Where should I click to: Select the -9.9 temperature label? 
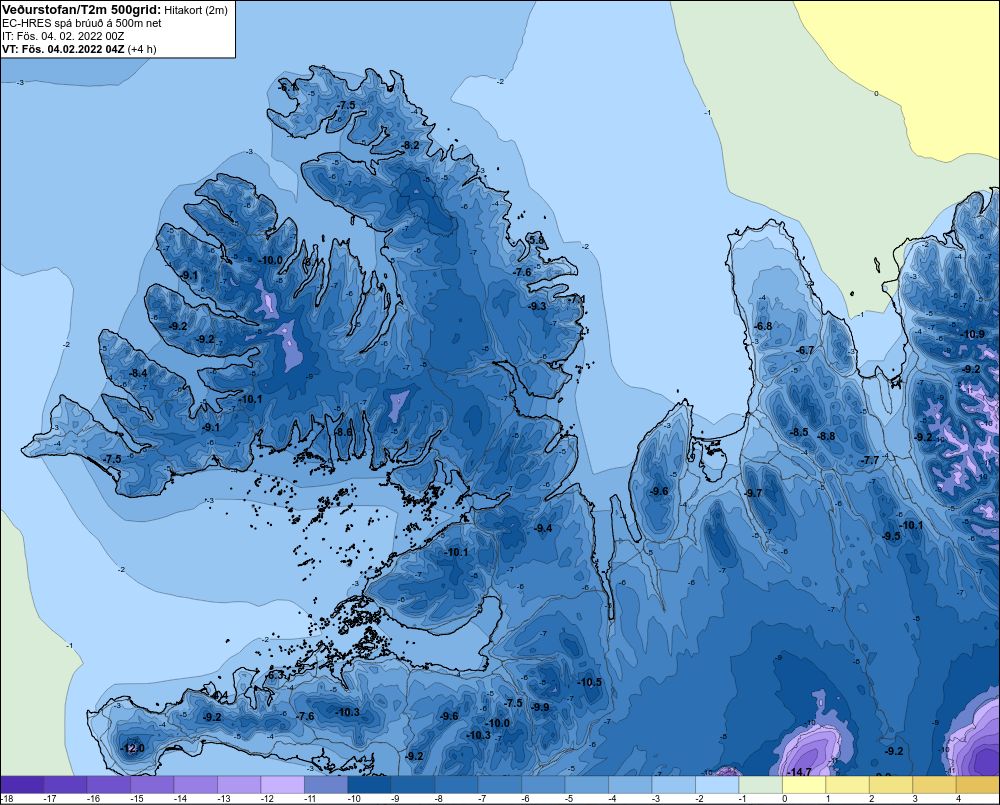click(x=540, y=707)
